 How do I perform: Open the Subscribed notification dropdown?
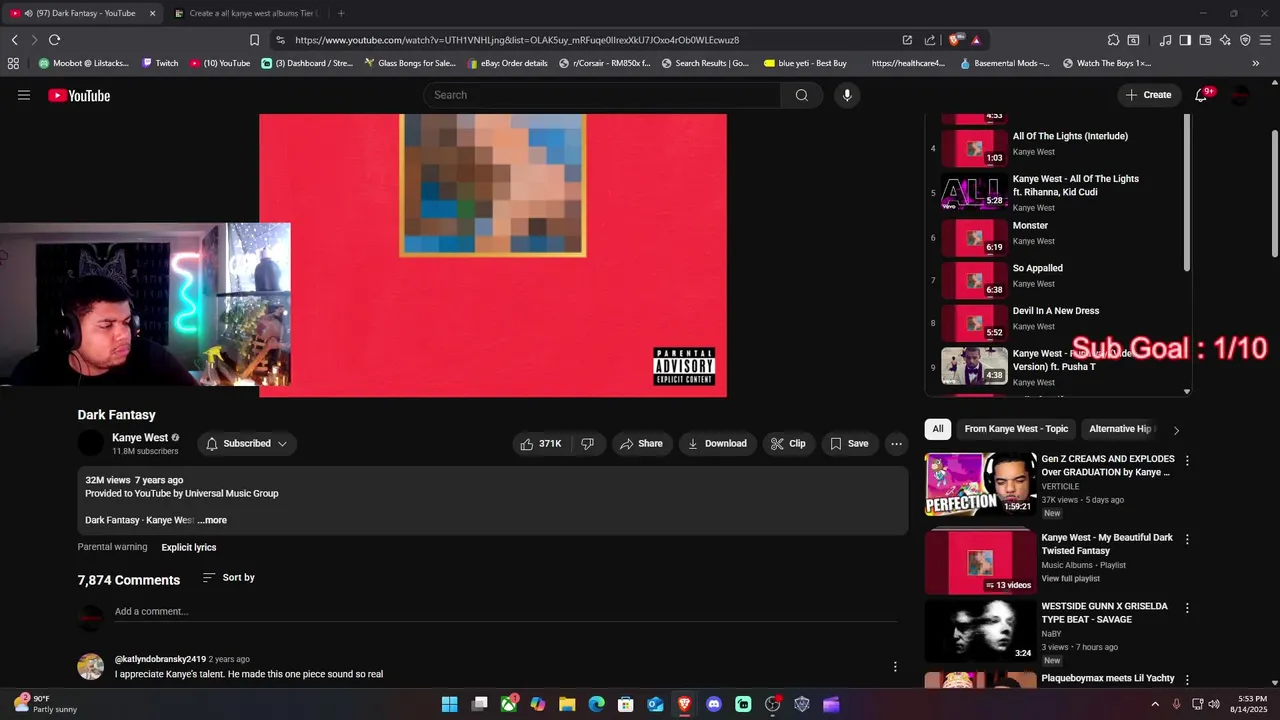click(x=247, y=444)
